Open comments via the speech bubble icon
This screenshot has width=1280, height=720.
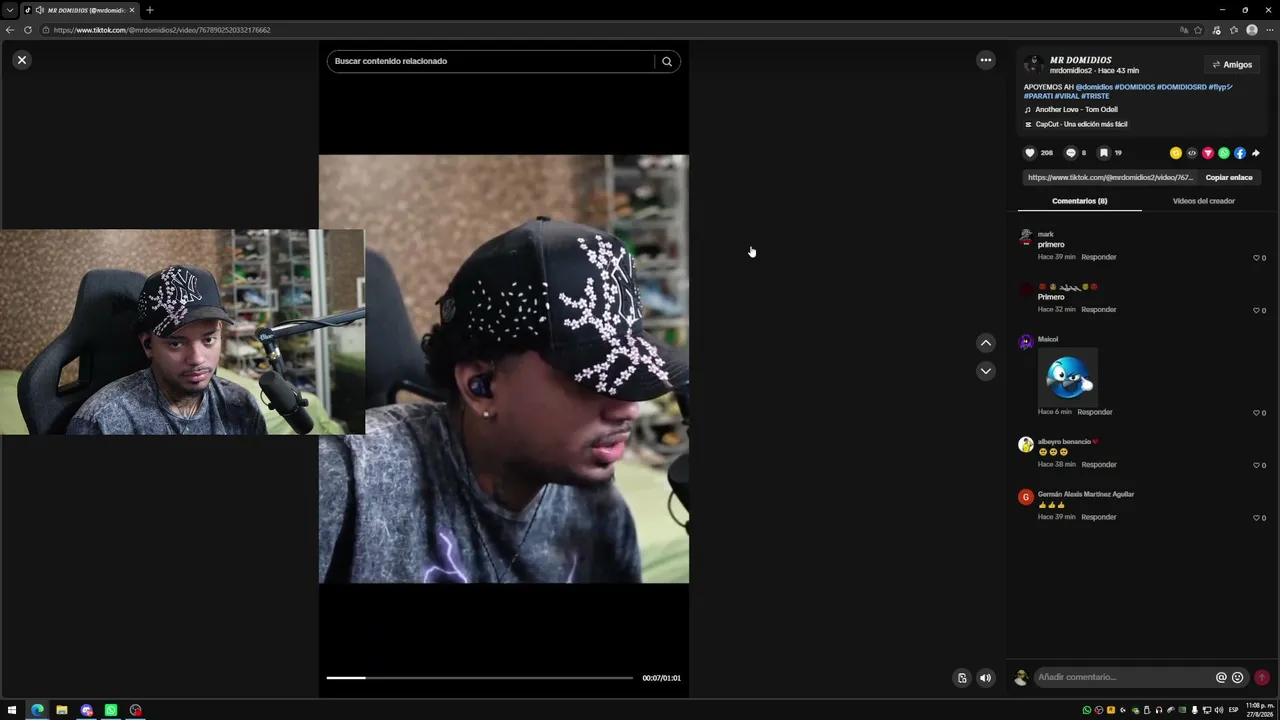click(1071, 153)
